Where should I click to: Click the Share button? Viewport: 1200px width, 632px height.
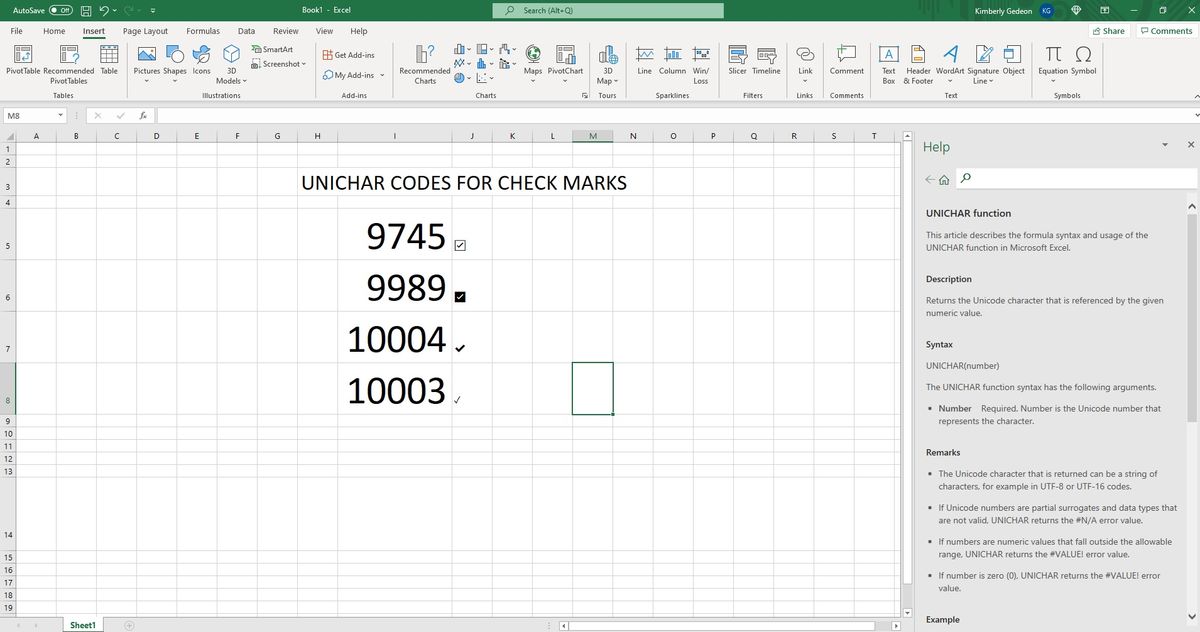coord(1108,31)
